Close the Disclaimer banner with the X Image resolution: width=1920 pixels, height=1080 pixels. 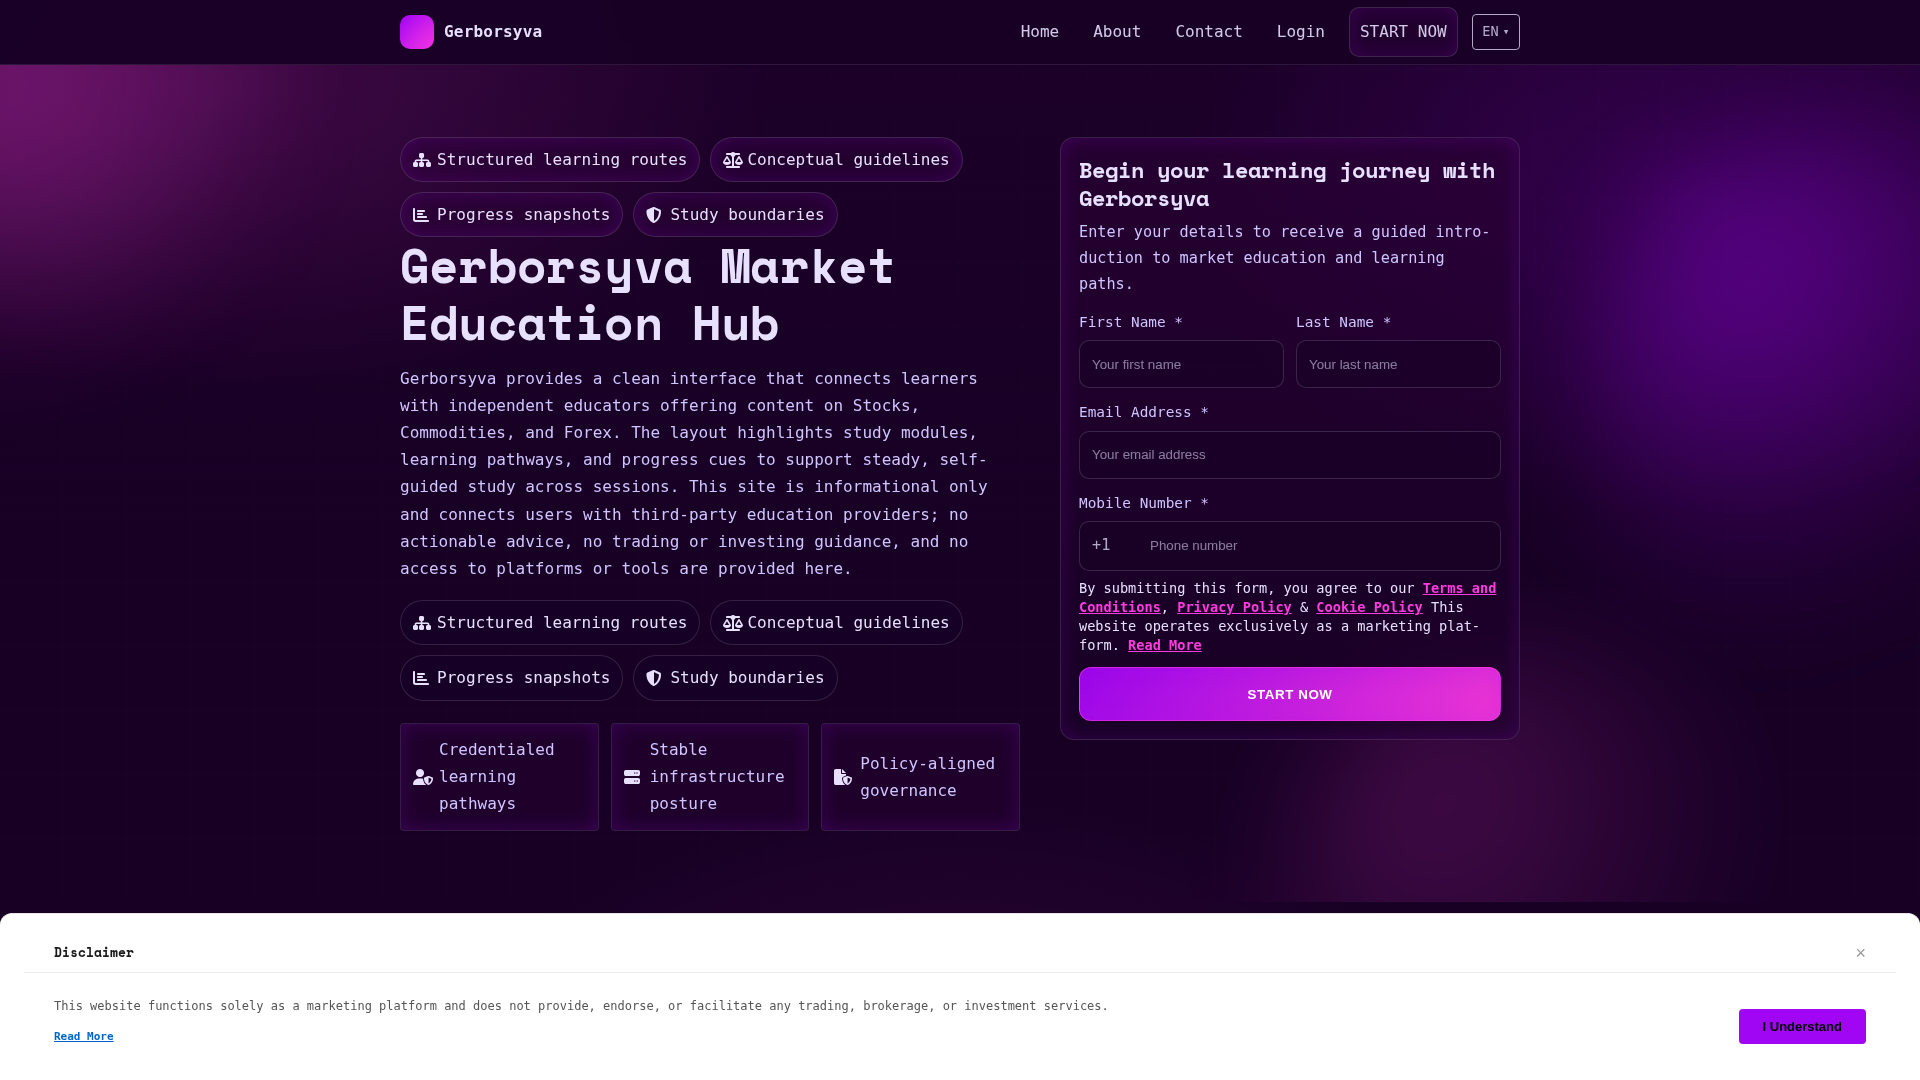[x=1861, y=953]
